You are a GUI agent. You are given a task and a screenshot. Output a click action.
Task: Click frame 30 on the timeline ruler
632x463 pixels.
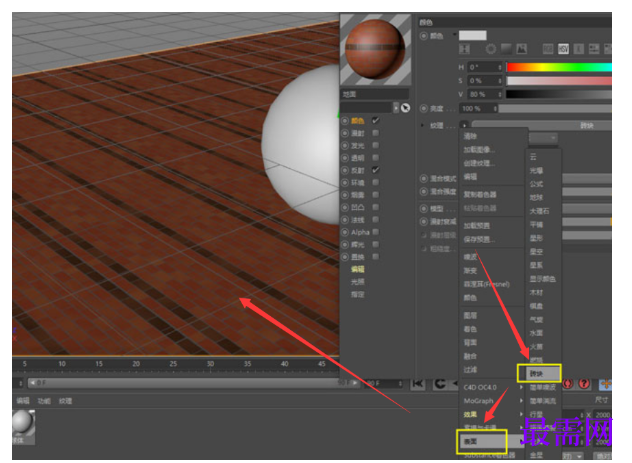tap(210, 363)
